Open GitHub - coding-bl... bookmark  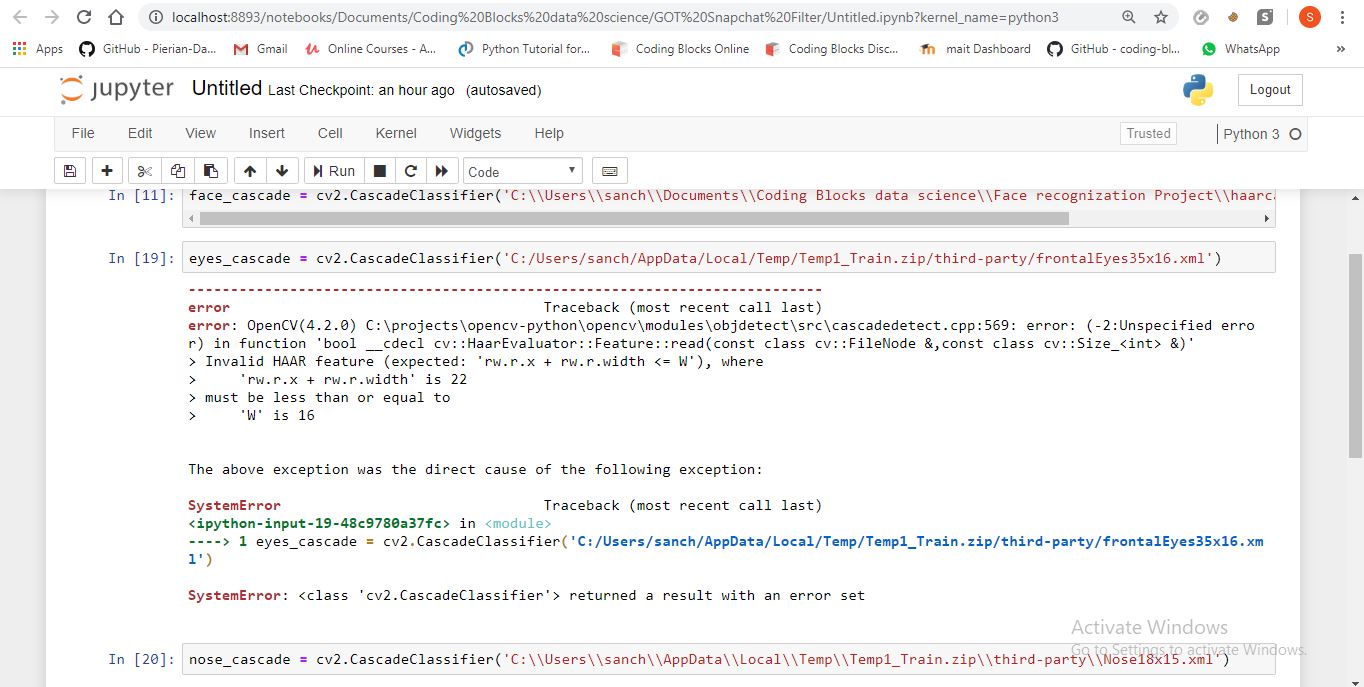pos(1114,49)
